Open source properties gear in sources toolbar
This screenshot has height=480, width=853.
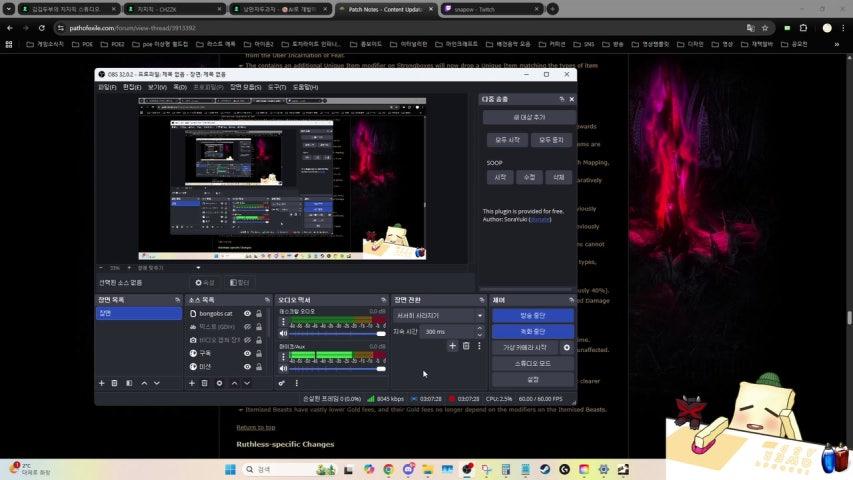click(x=219, y=383)
